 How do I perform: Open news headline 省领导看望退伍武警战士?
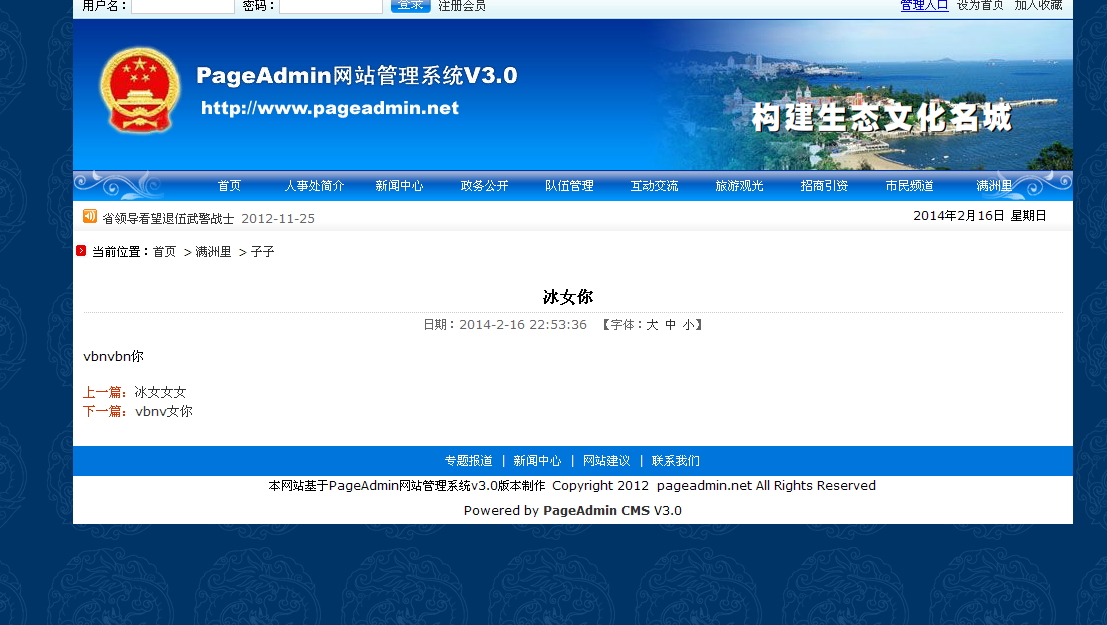point(168,218)
